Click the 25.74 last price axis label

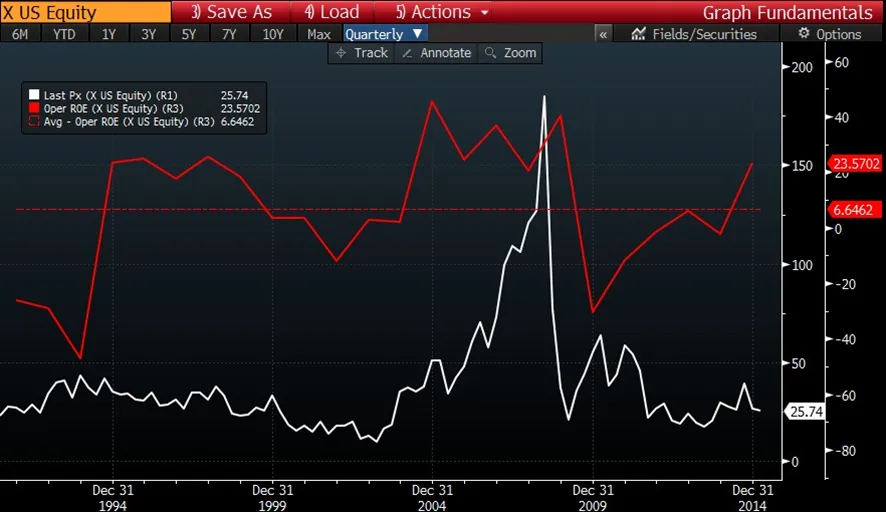click(805, 411)
